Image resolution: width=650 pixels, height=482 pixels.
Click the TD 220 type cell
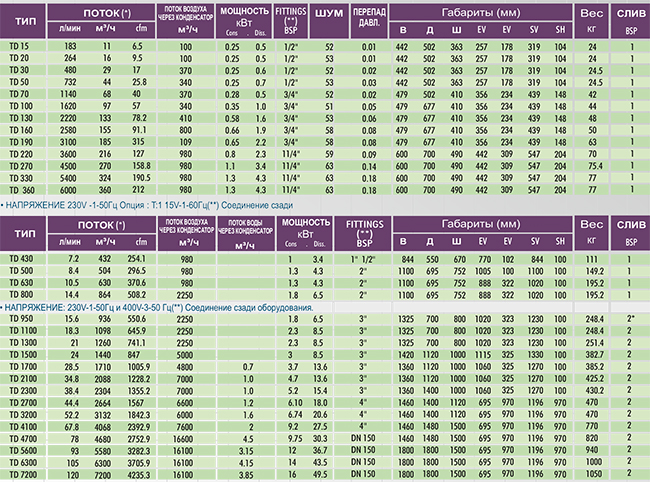[x=20, y=155]
